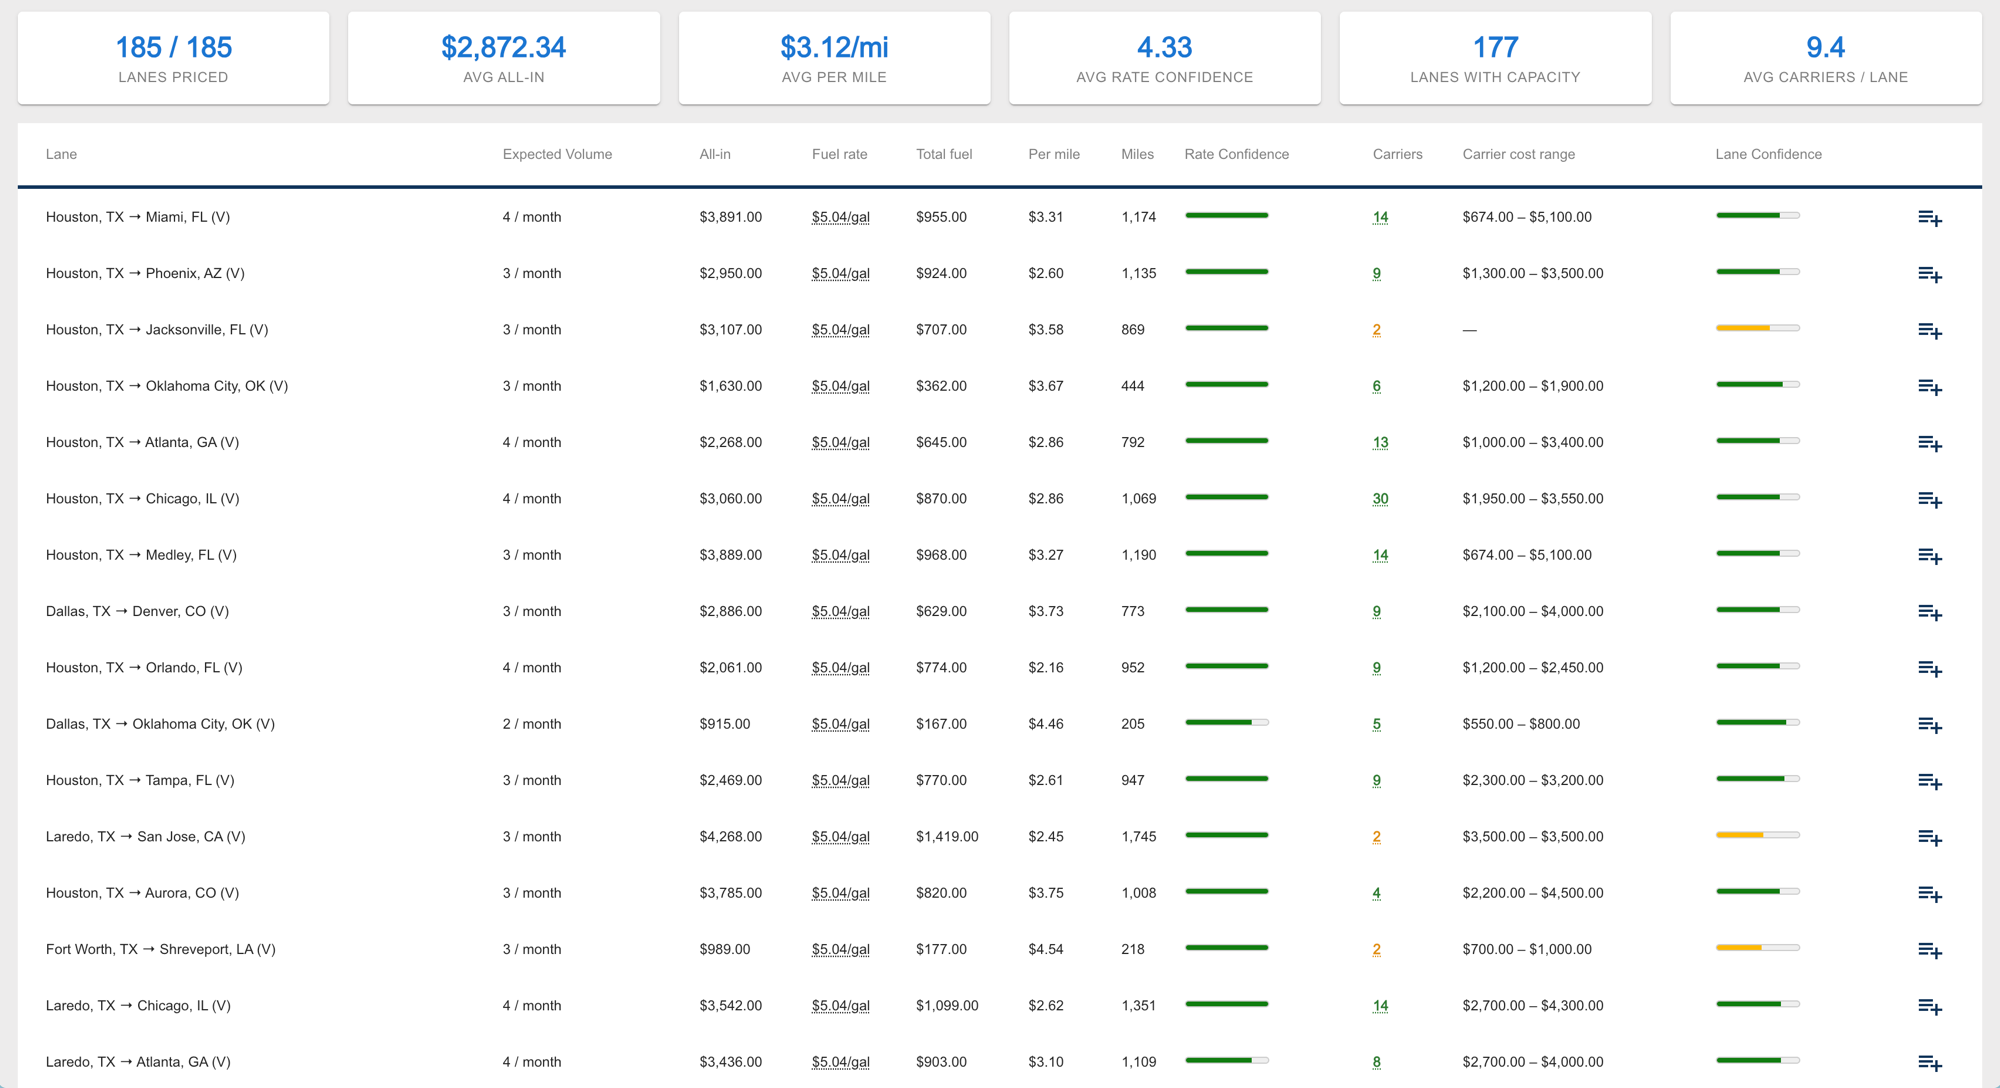Select the Lanes Priced 185 / 185 card

(x=173, y=58)
